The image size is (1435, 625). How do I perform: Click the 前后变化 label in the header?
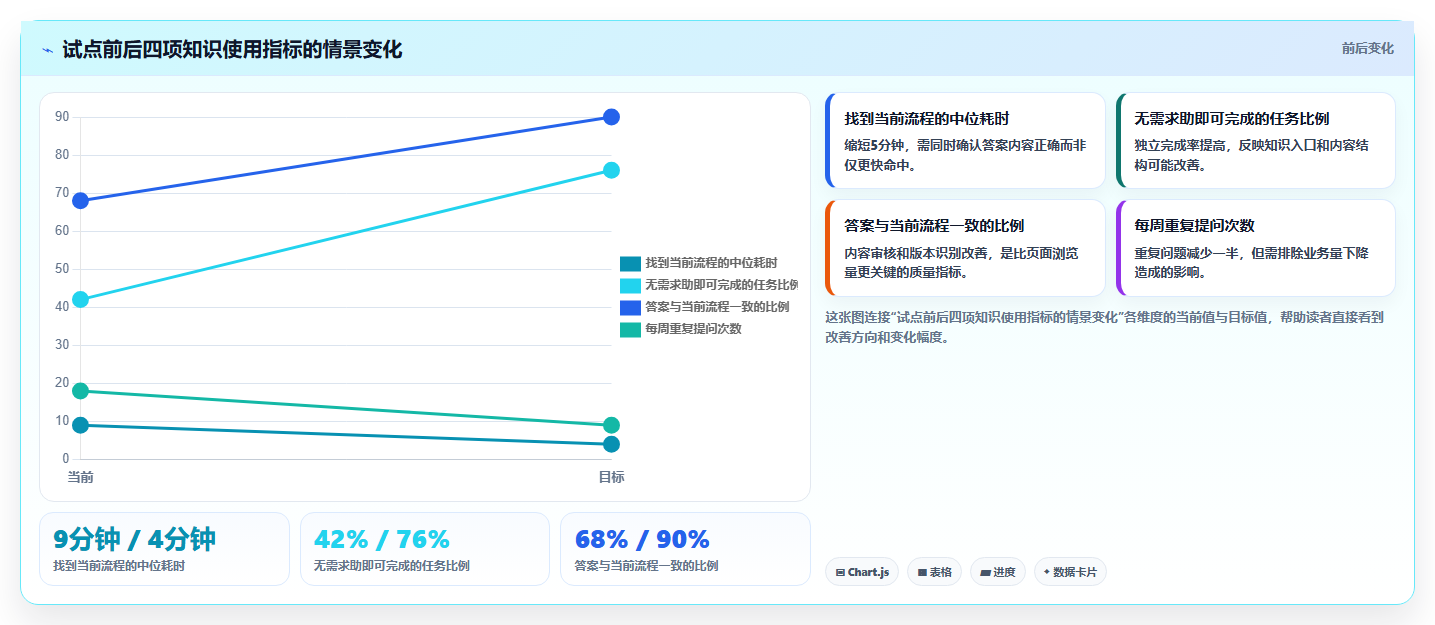(1367, 49)
